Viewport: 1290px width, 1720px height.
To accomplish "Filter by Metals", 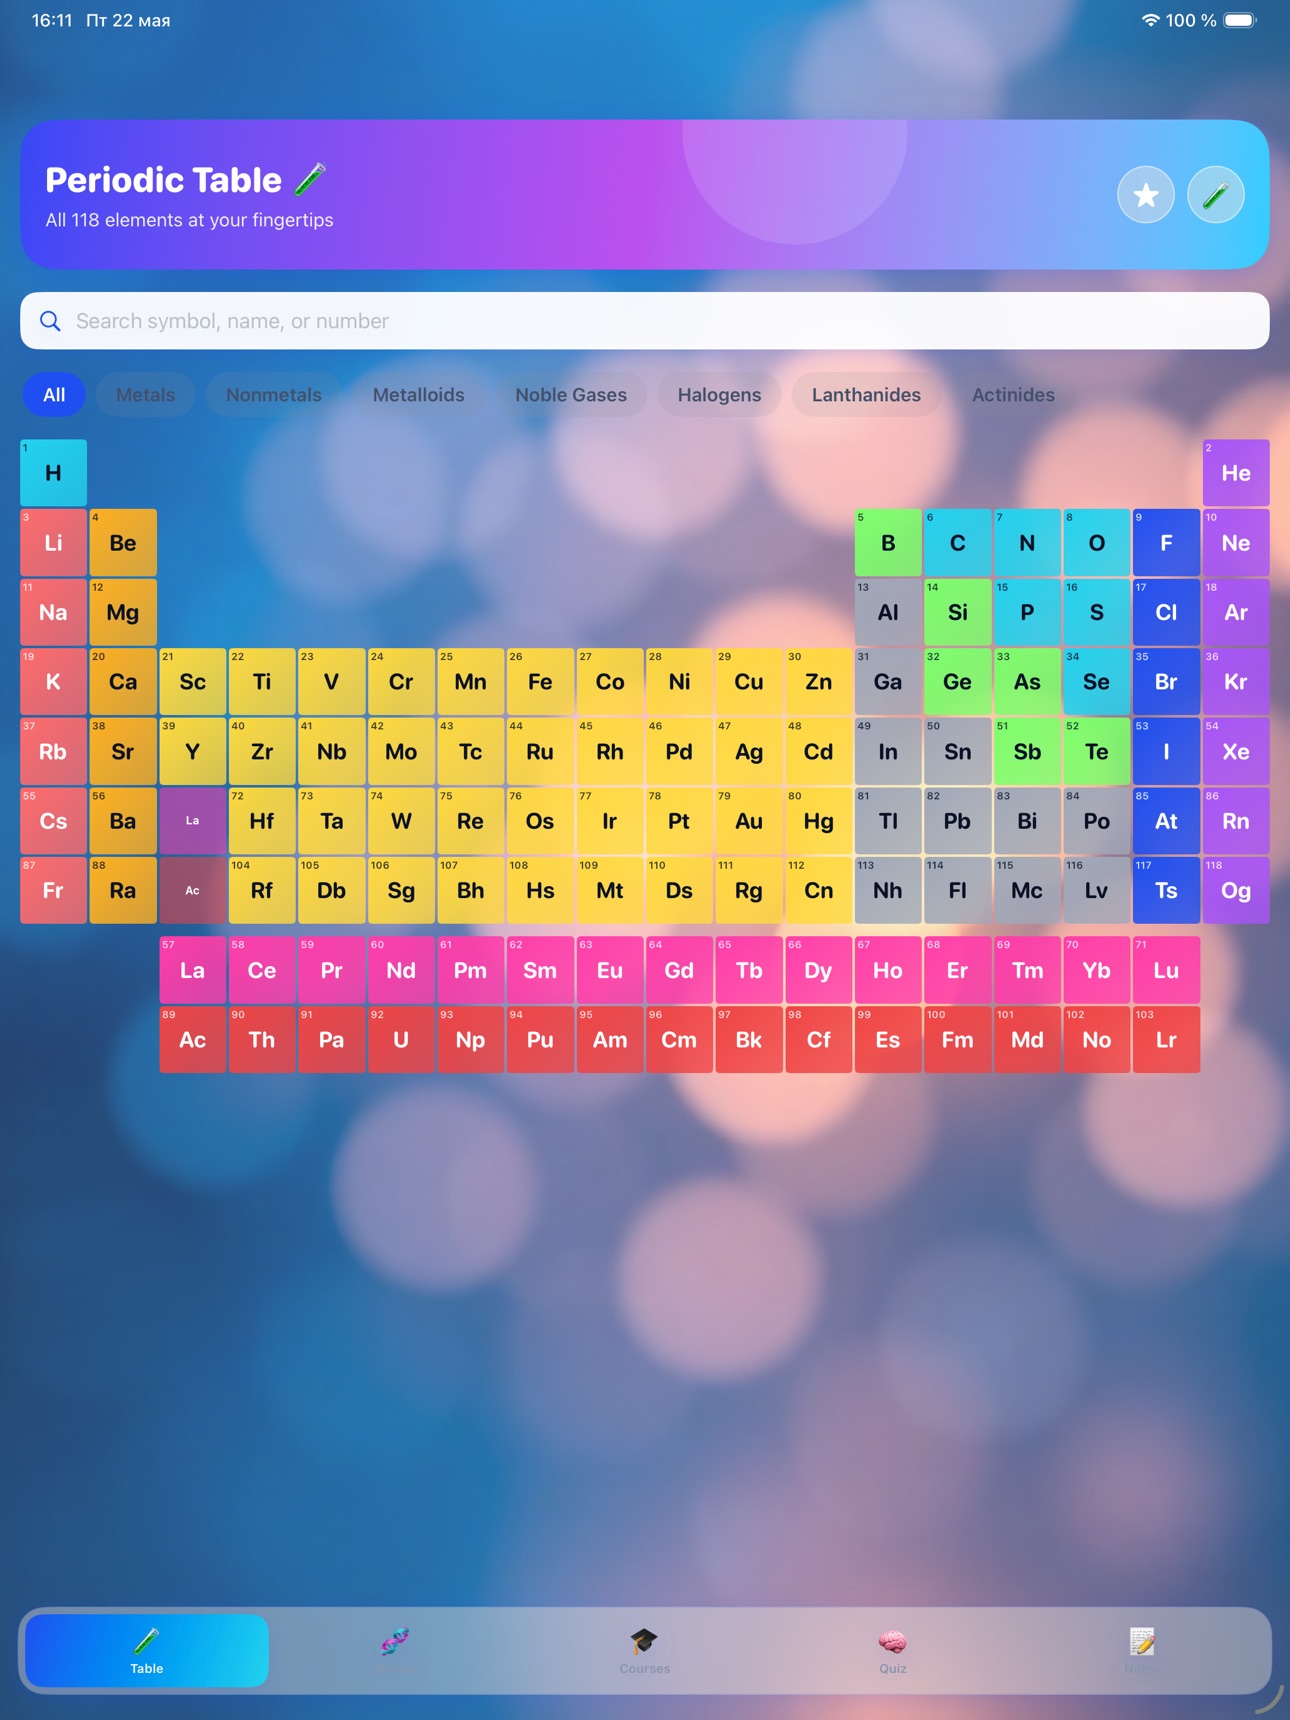I will click(146, 395).
